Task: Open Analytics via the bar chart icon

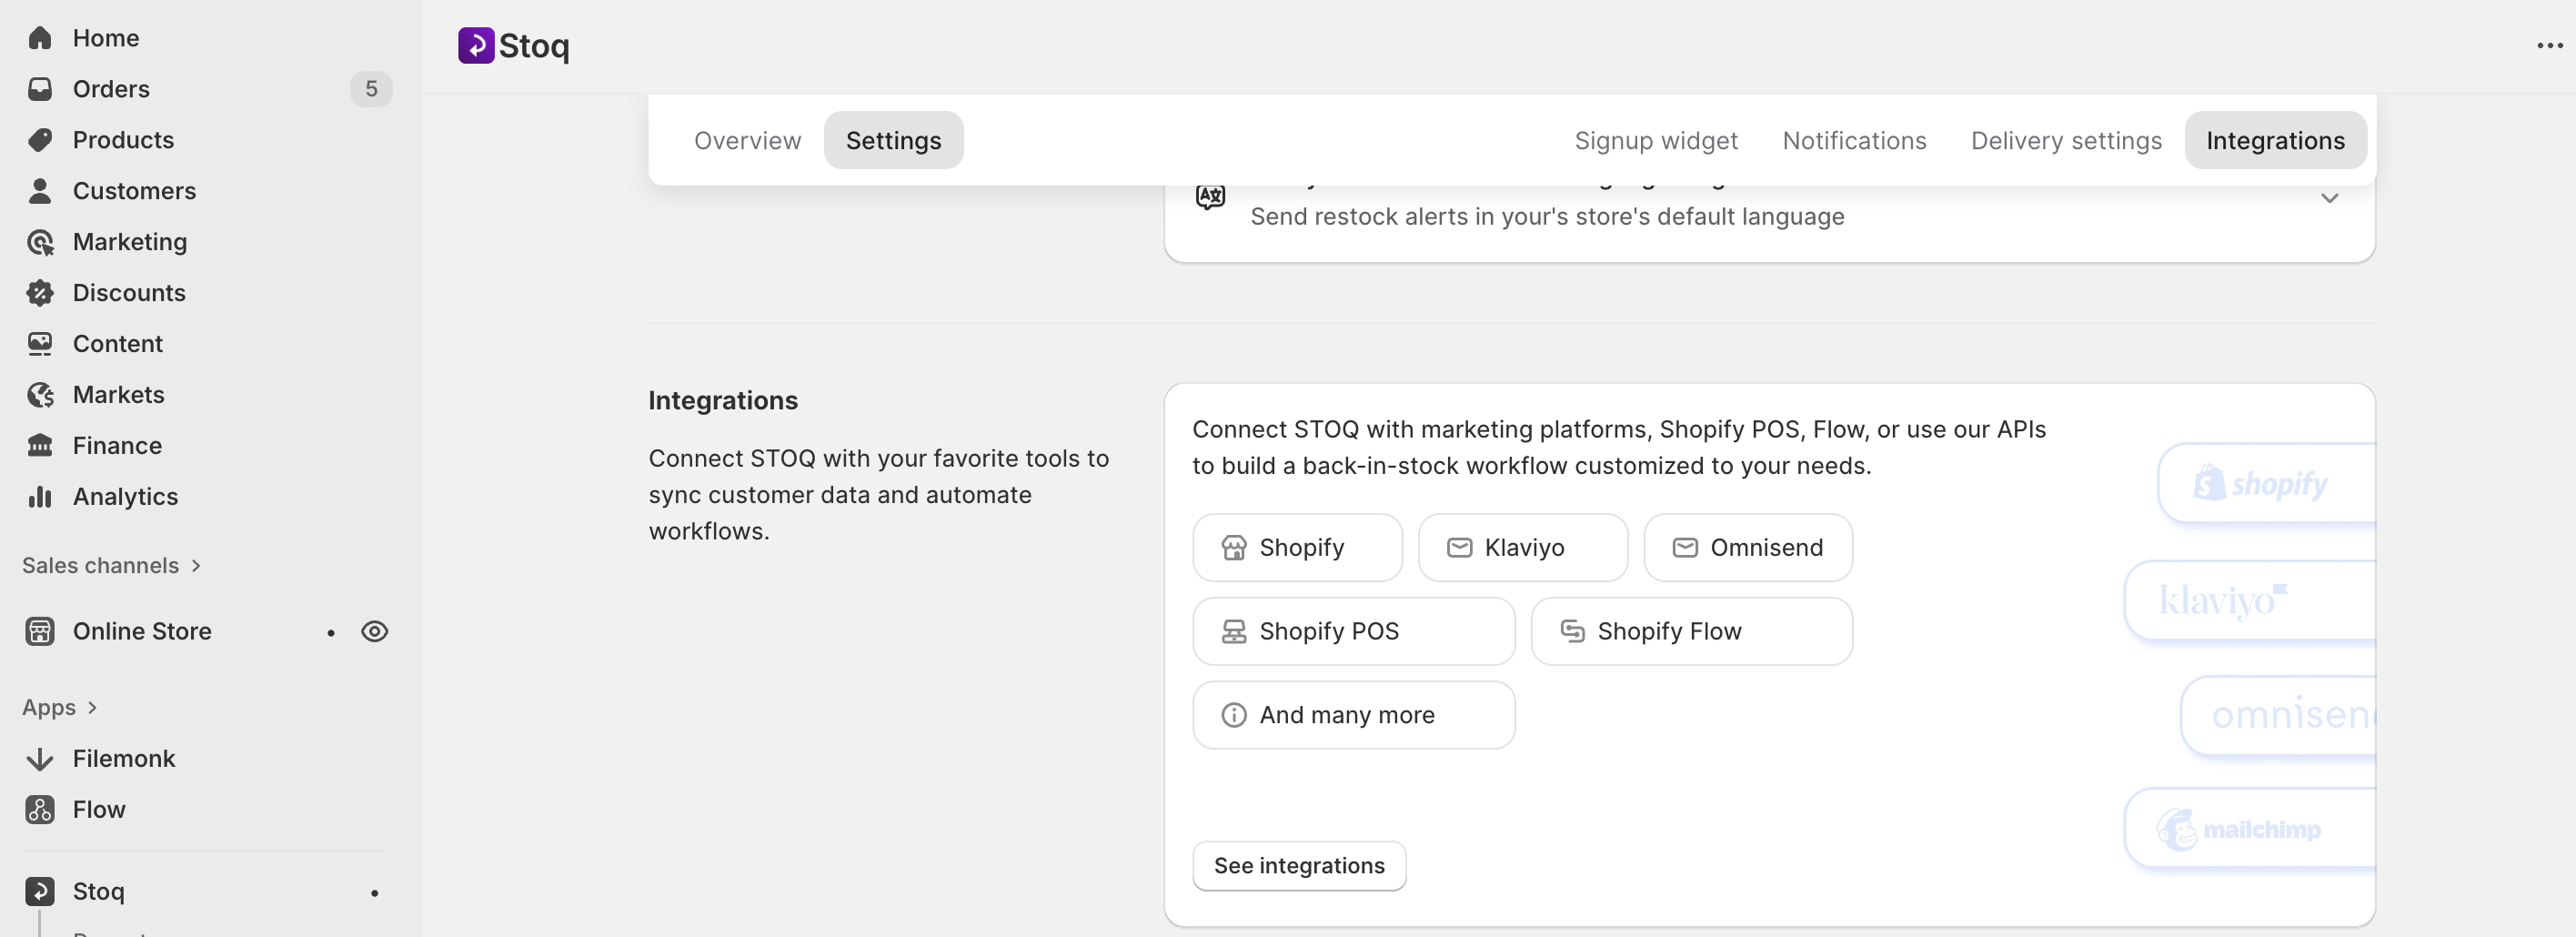Action: coord(40,497)
